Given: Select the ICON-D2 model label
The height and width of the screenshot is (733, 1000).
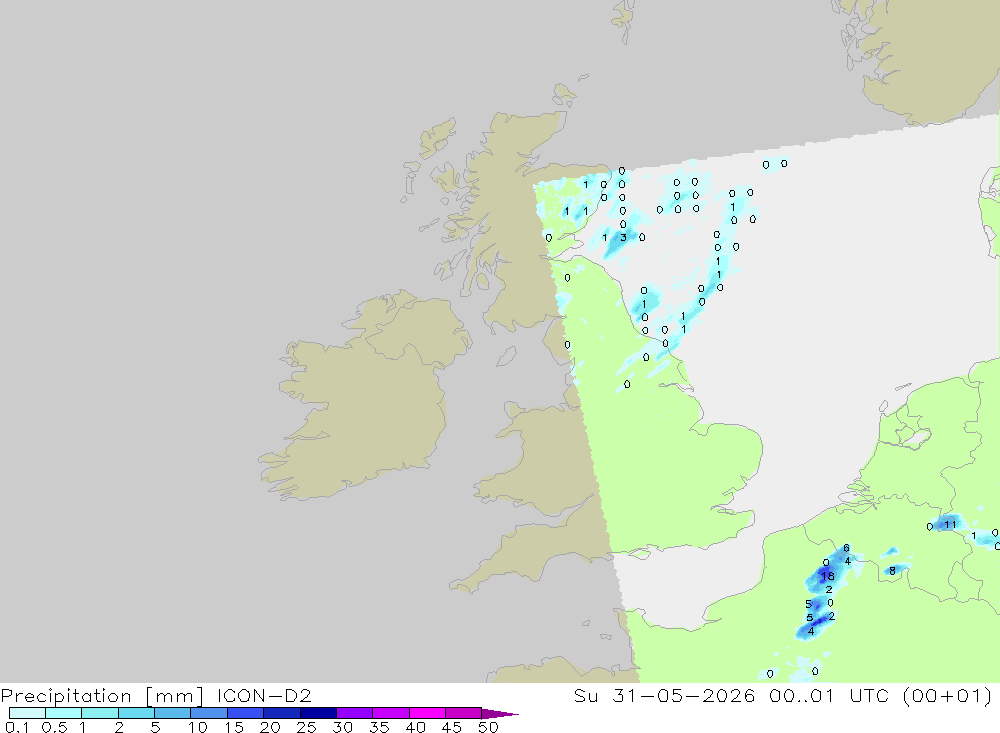Looking at the screenshot, I should click(264, 695).
